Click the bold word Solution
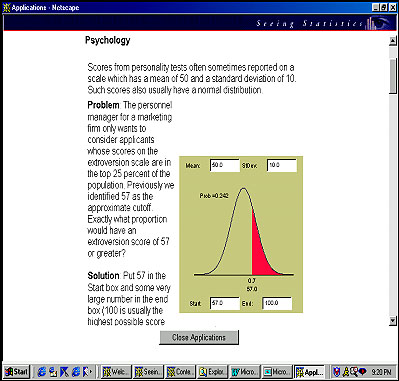 [x=103, y=276]
